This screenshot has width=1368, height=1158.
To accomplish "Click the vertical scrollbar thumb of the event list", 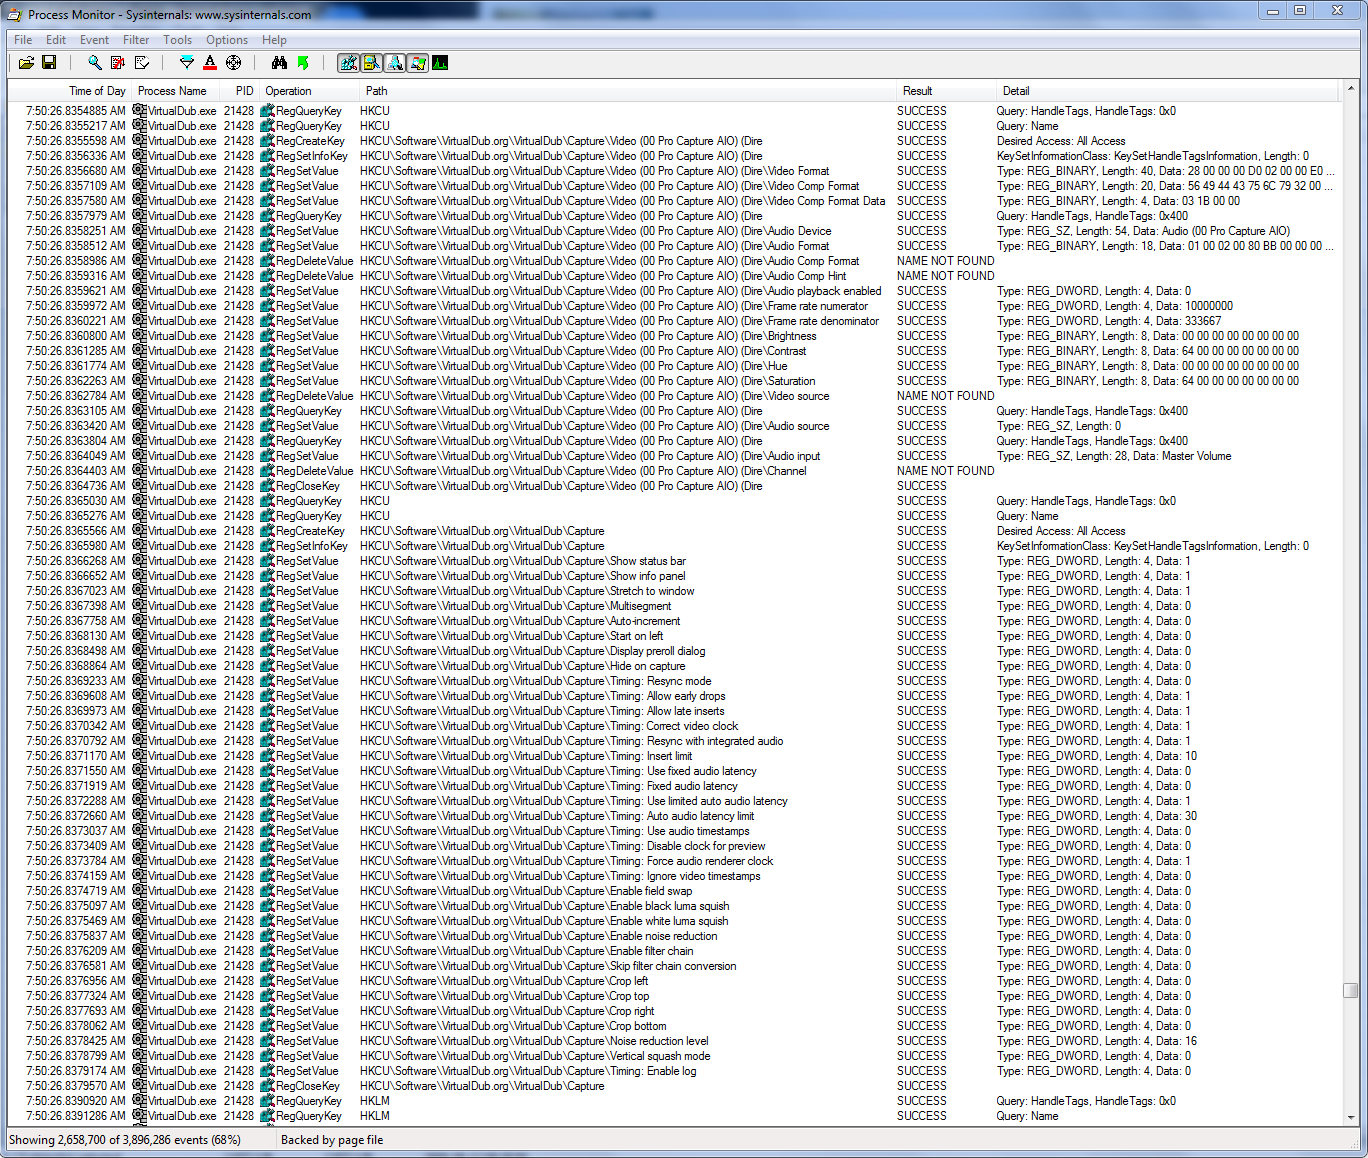I will [x=1351, y=990].
